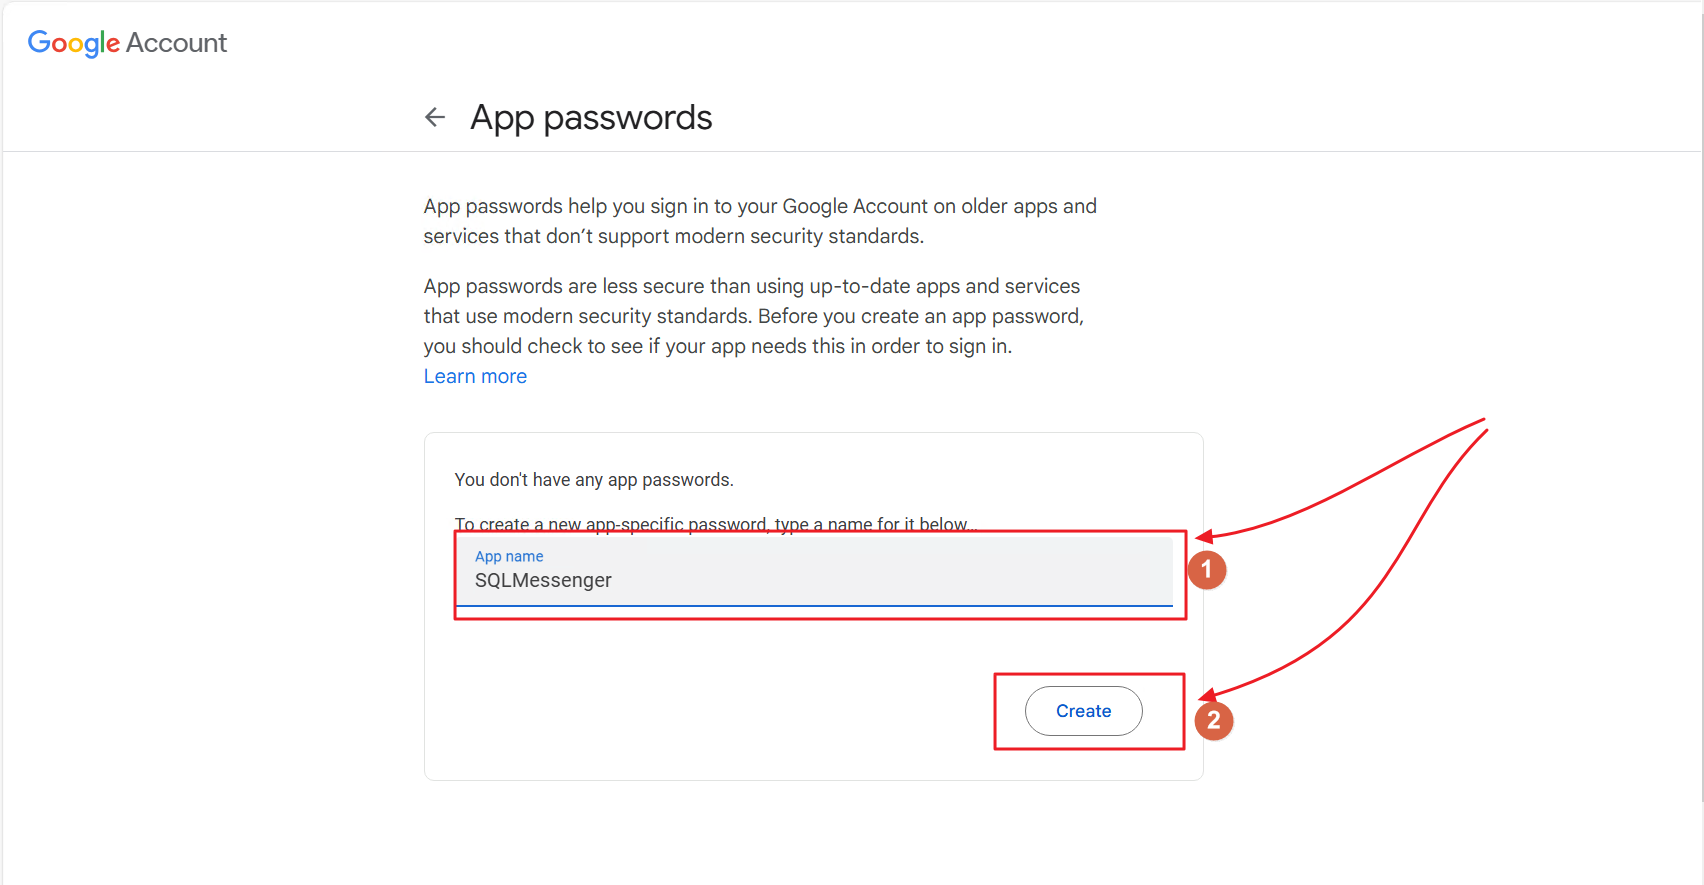Click the empty card area left of Create
This screenshot has height=885, width=1704.
700,710
